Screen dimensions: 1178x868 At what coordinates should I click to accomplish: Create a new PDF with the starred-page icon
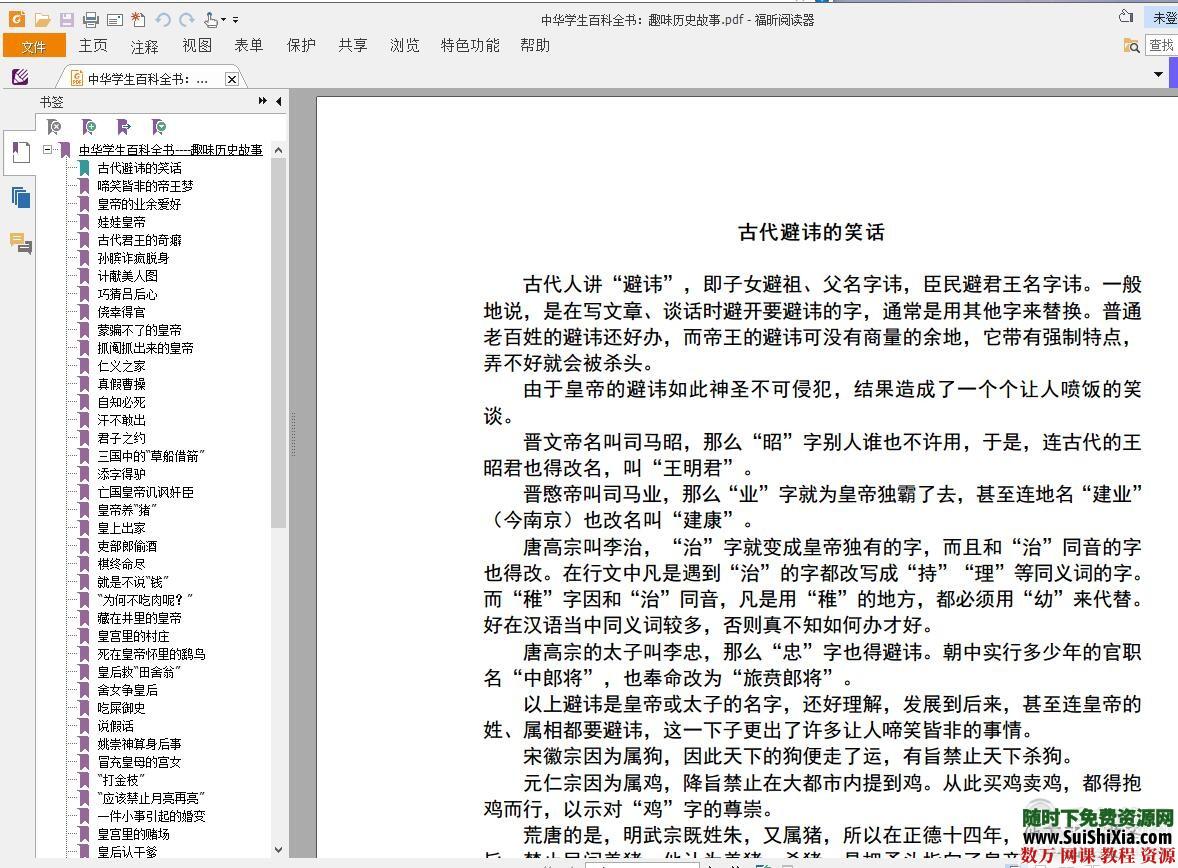click(x=137, y=19)
